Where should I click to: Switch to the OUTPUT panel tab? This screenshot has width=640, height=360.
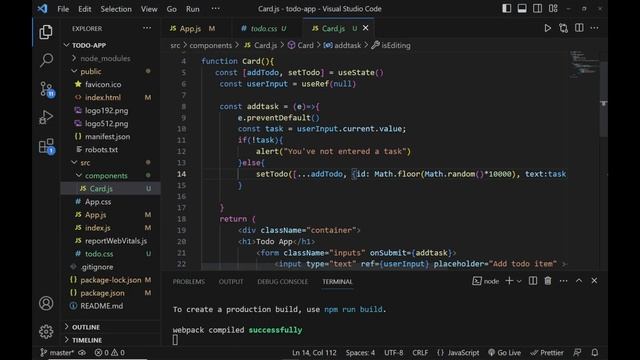coord(231,282)
